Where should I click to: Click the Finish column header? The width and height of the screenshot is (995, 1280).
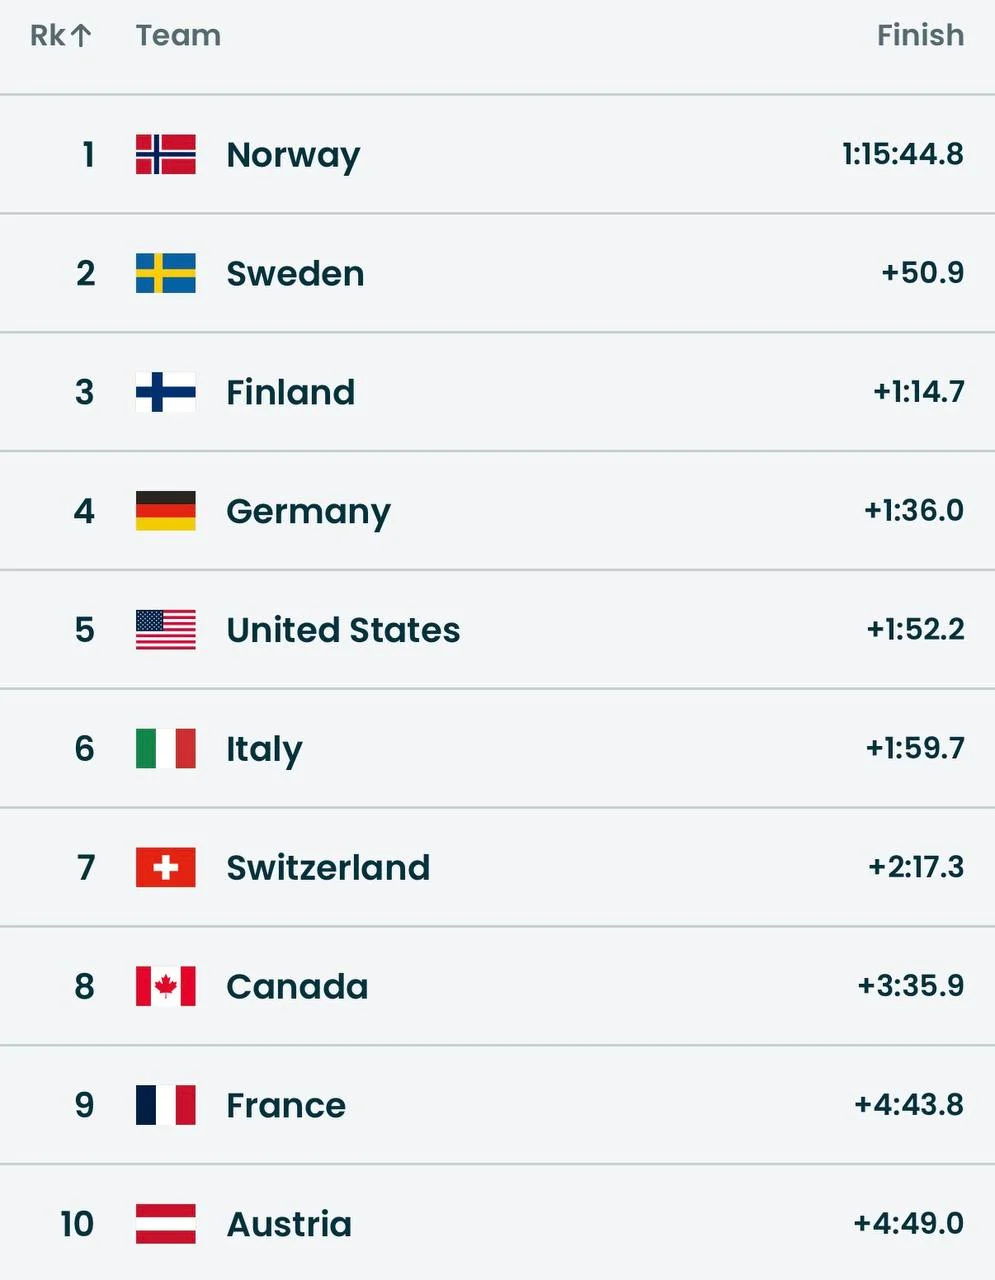(920, 36)
